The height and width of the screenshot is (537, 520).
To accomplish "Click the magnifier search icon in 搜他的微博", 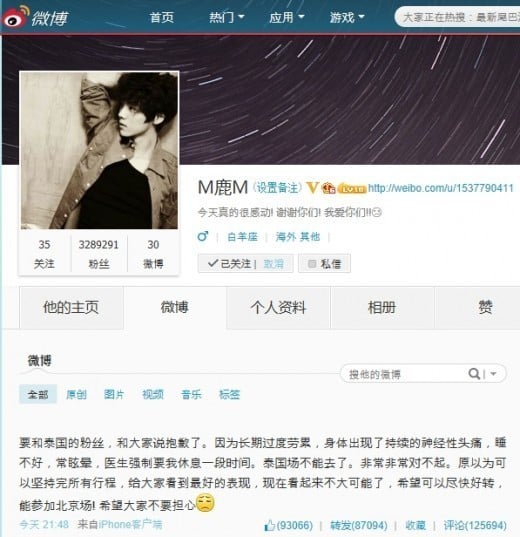I will [474, 373].
